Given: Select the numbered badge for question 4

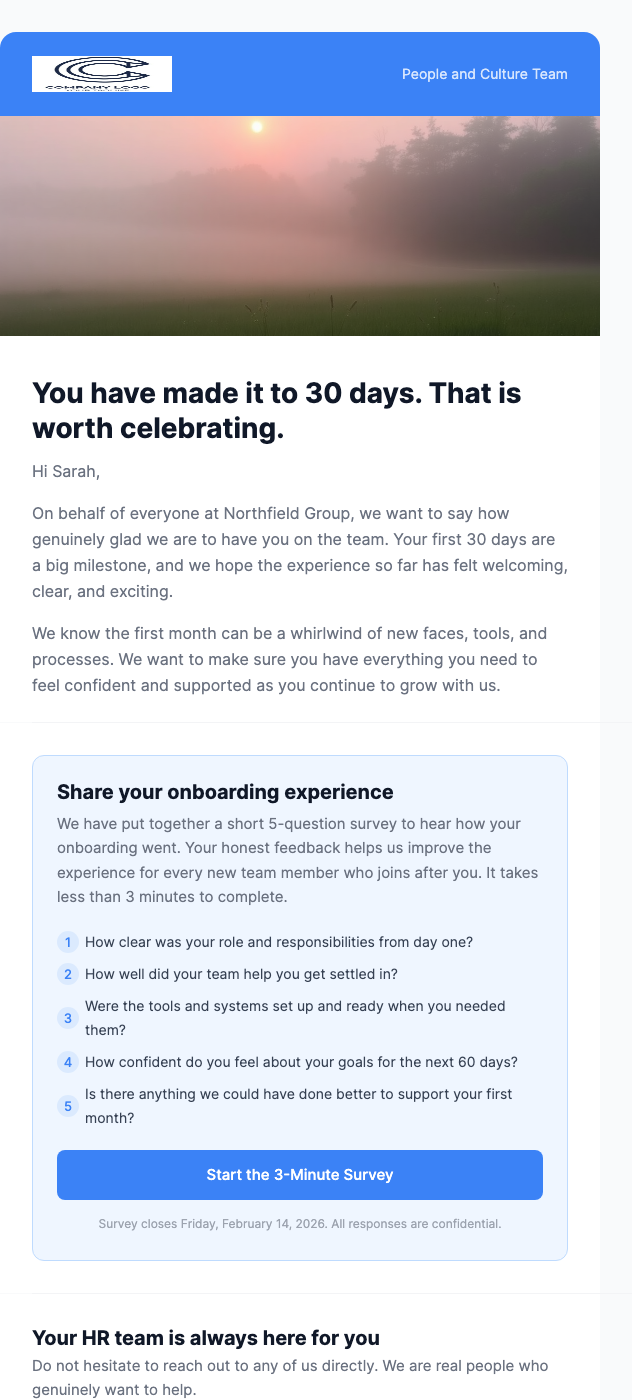Looking at the screenshot, I should [x=68, y=1062].
